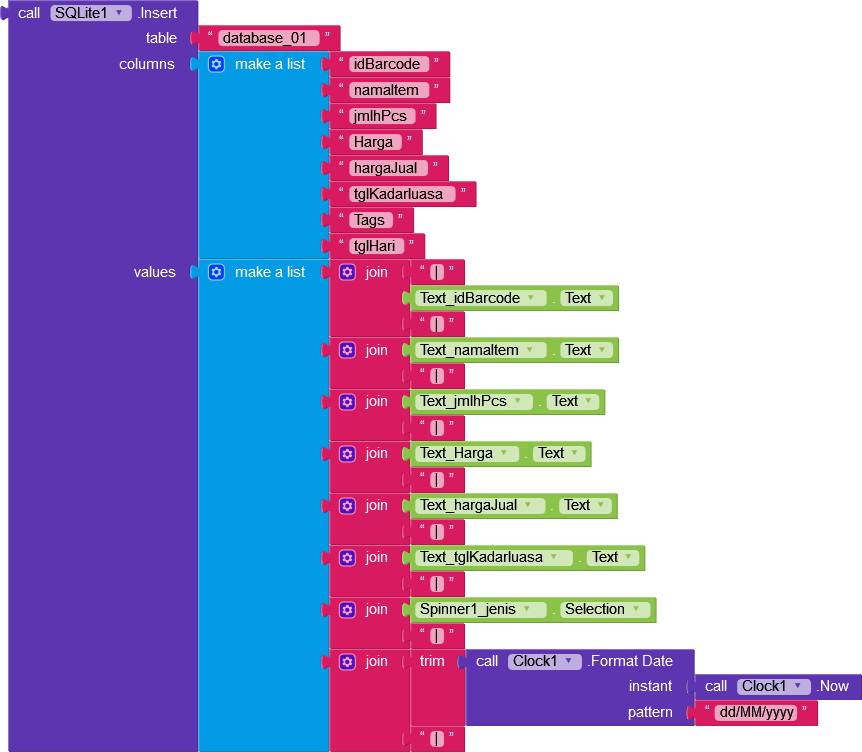Image resolution: width=862 pixels, height=752 pixels.
Task: Open Text property dropdown of Text_namaItem
Action: tap(587, 350)
